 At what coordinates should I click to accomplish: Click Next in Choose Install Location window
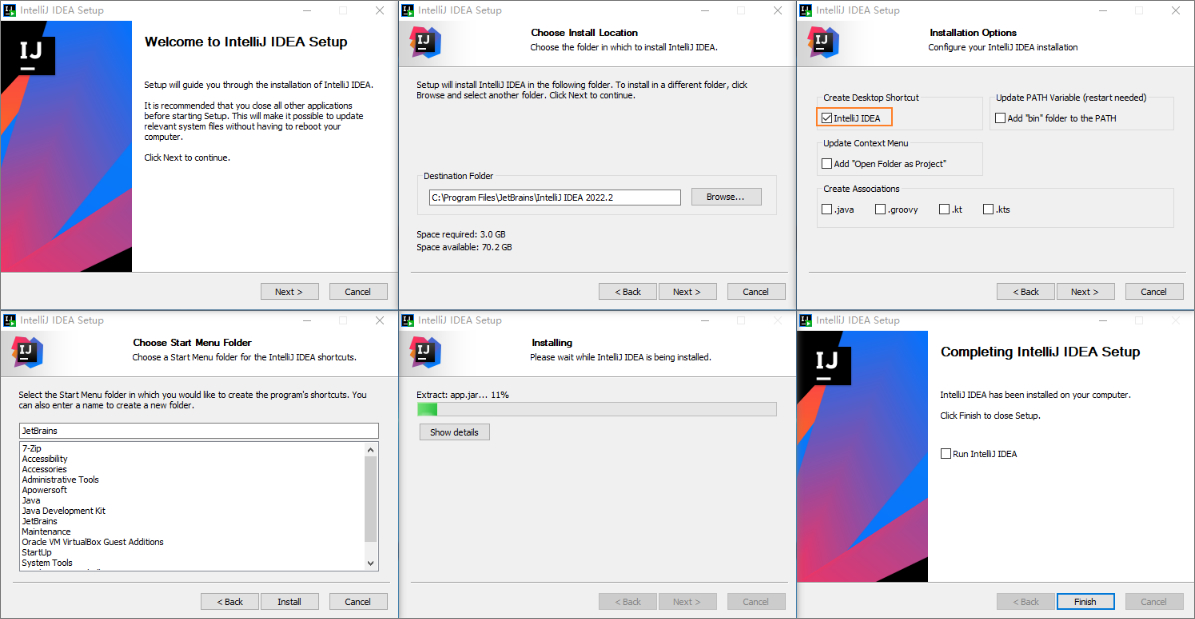(687, 291)
